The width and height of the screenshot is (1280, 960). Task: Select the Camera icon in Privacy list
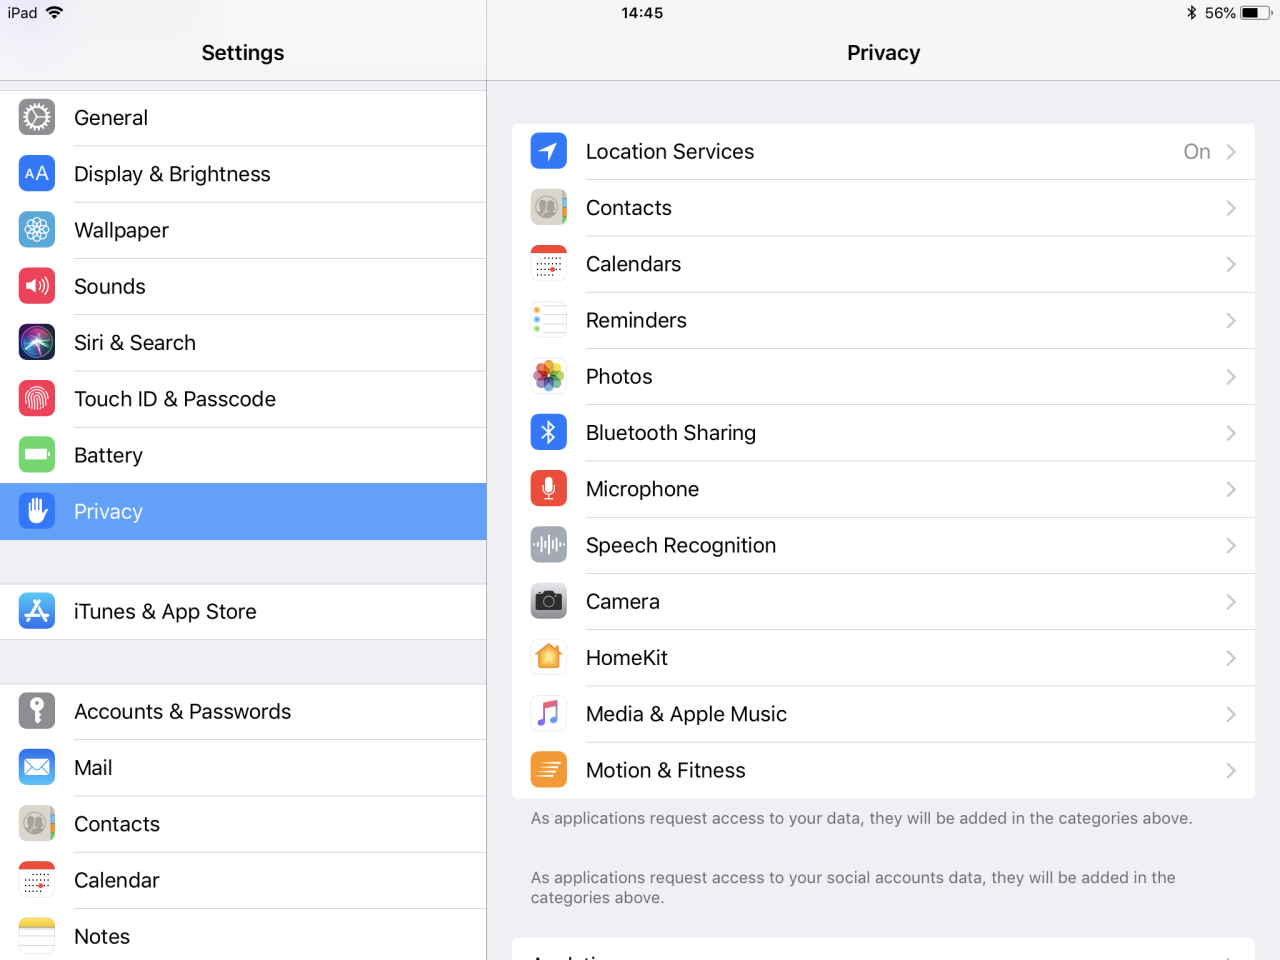click(x=548, y=602)
